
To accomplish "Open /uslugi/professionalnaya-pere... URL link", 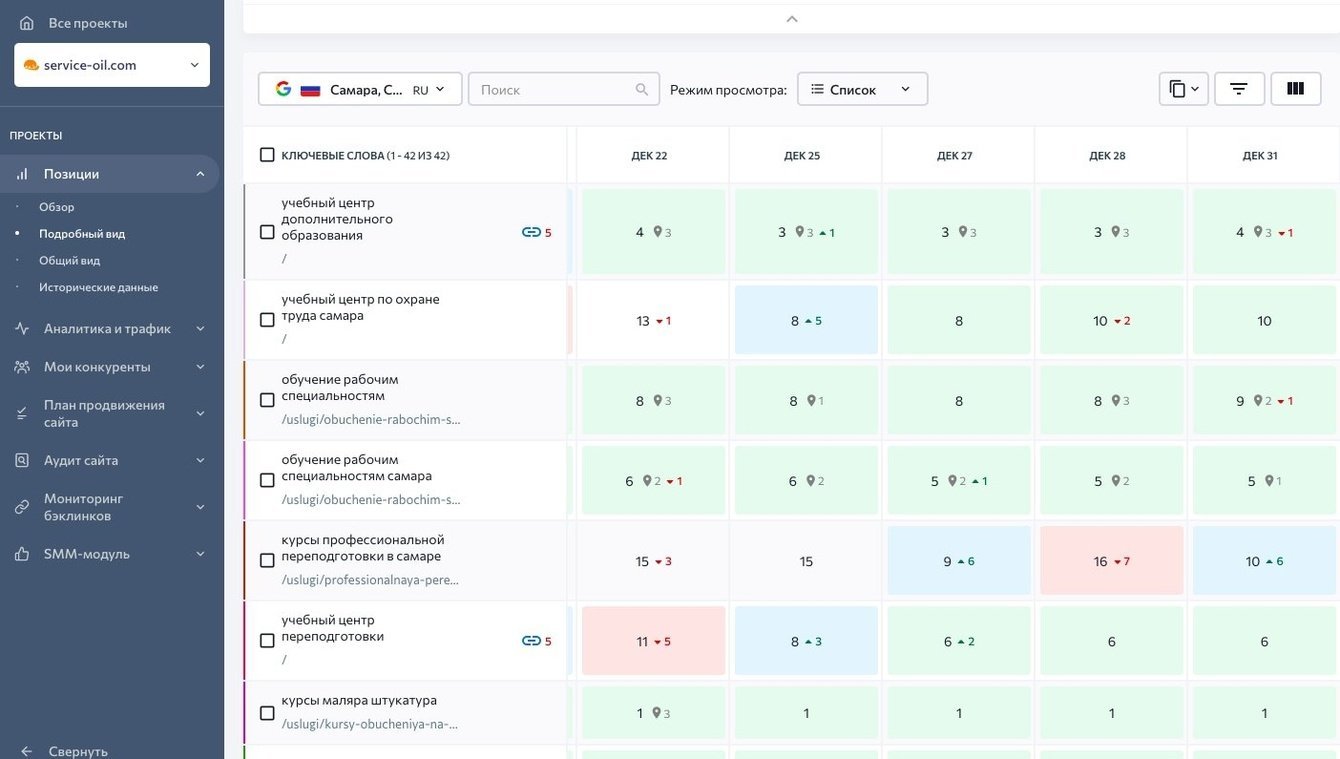I will (x=370, y=580).
